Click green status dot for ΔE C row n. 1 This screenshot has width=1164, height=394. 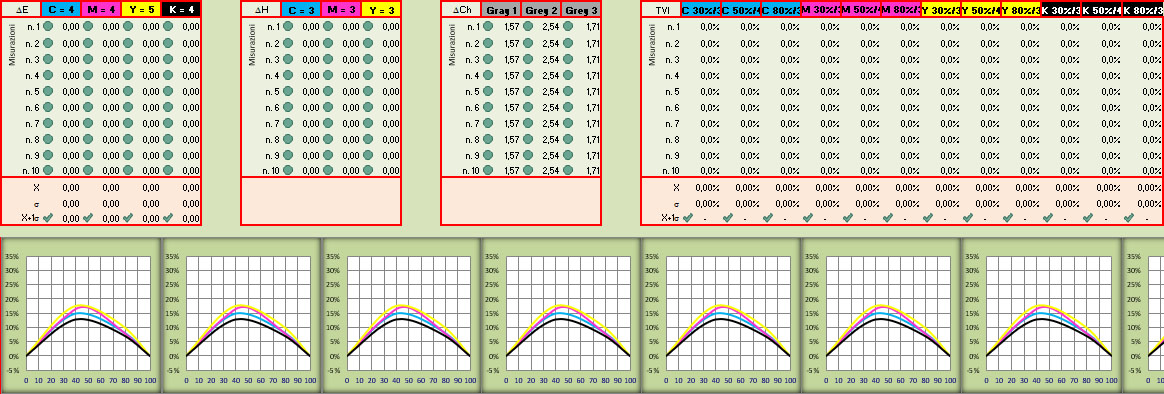[48, 27]
